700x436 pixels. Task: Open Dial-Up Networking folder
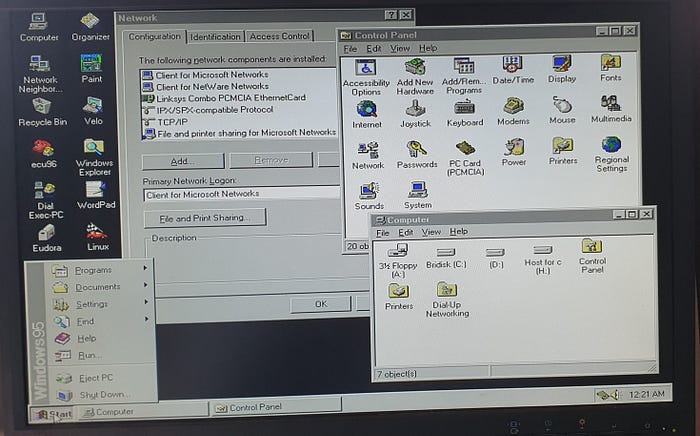(447, 299)
